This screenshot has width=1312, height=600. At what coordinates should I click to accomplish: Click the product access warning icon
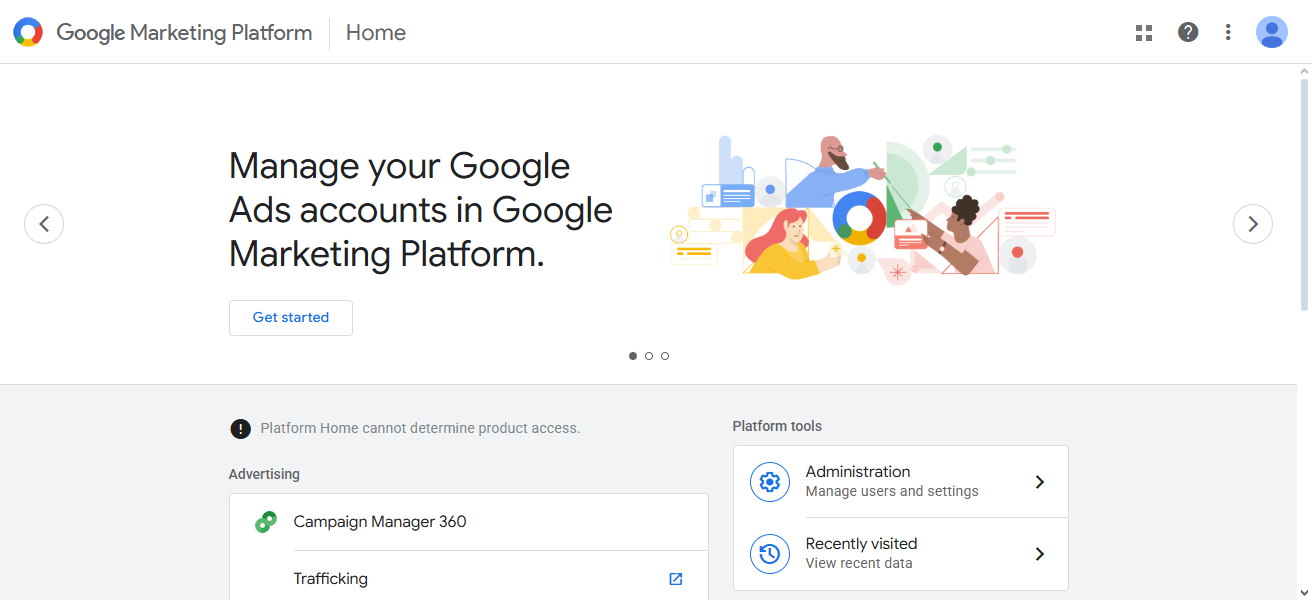(240, 428)
